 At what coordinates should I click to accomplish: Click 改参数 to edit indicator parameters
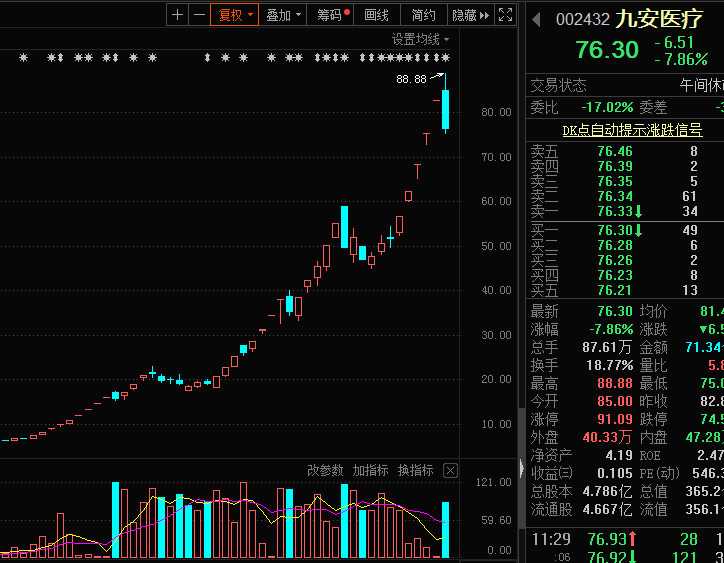click(325, 470)
